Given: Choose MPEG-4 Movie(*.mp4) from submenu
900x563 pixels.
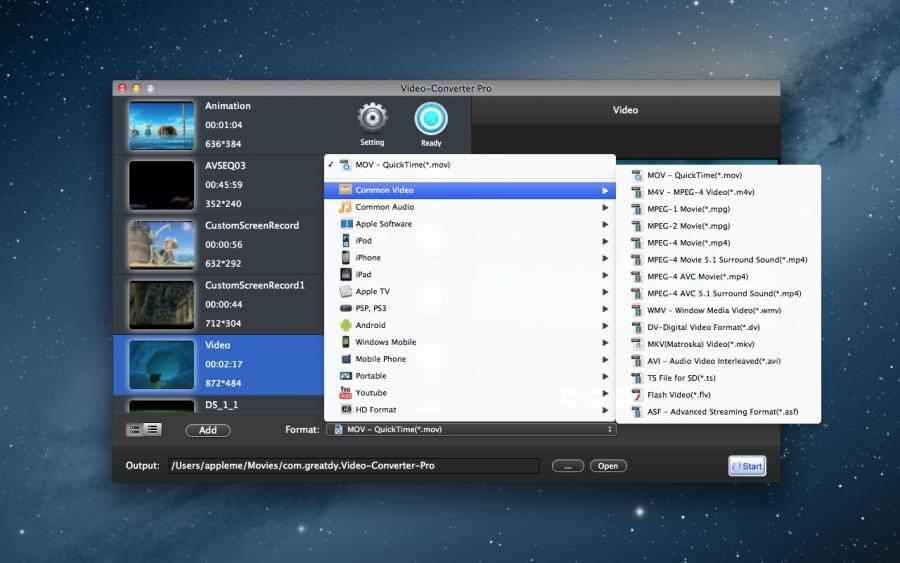Looking at the screenshot, I should pyautogui.click(x=718, y=243).
